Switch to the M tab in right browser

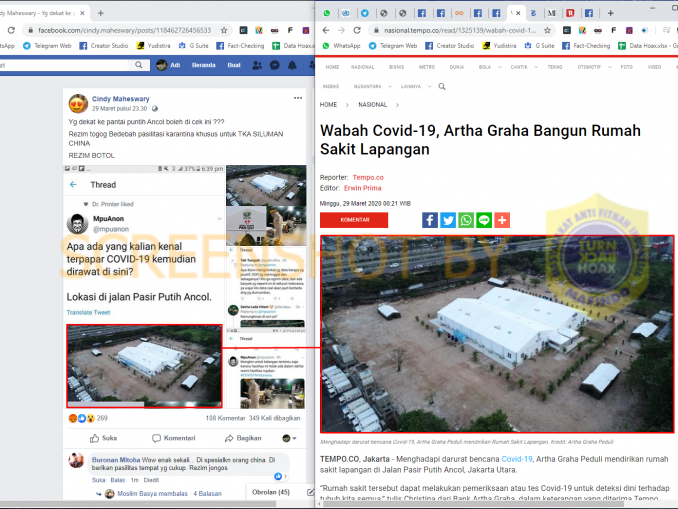(x=552, y=13)
